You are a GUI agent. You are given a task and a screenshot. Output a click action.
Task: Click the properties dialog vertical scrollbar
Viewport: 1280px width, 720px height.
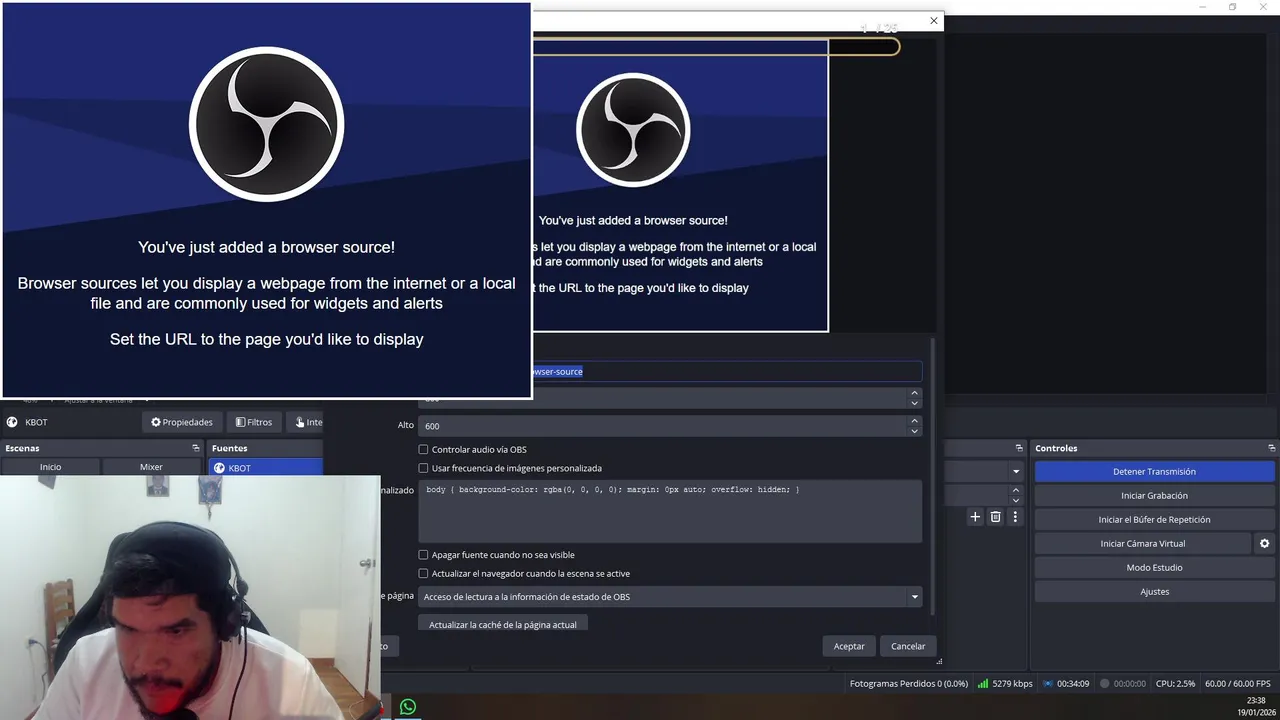click(933, 475)
